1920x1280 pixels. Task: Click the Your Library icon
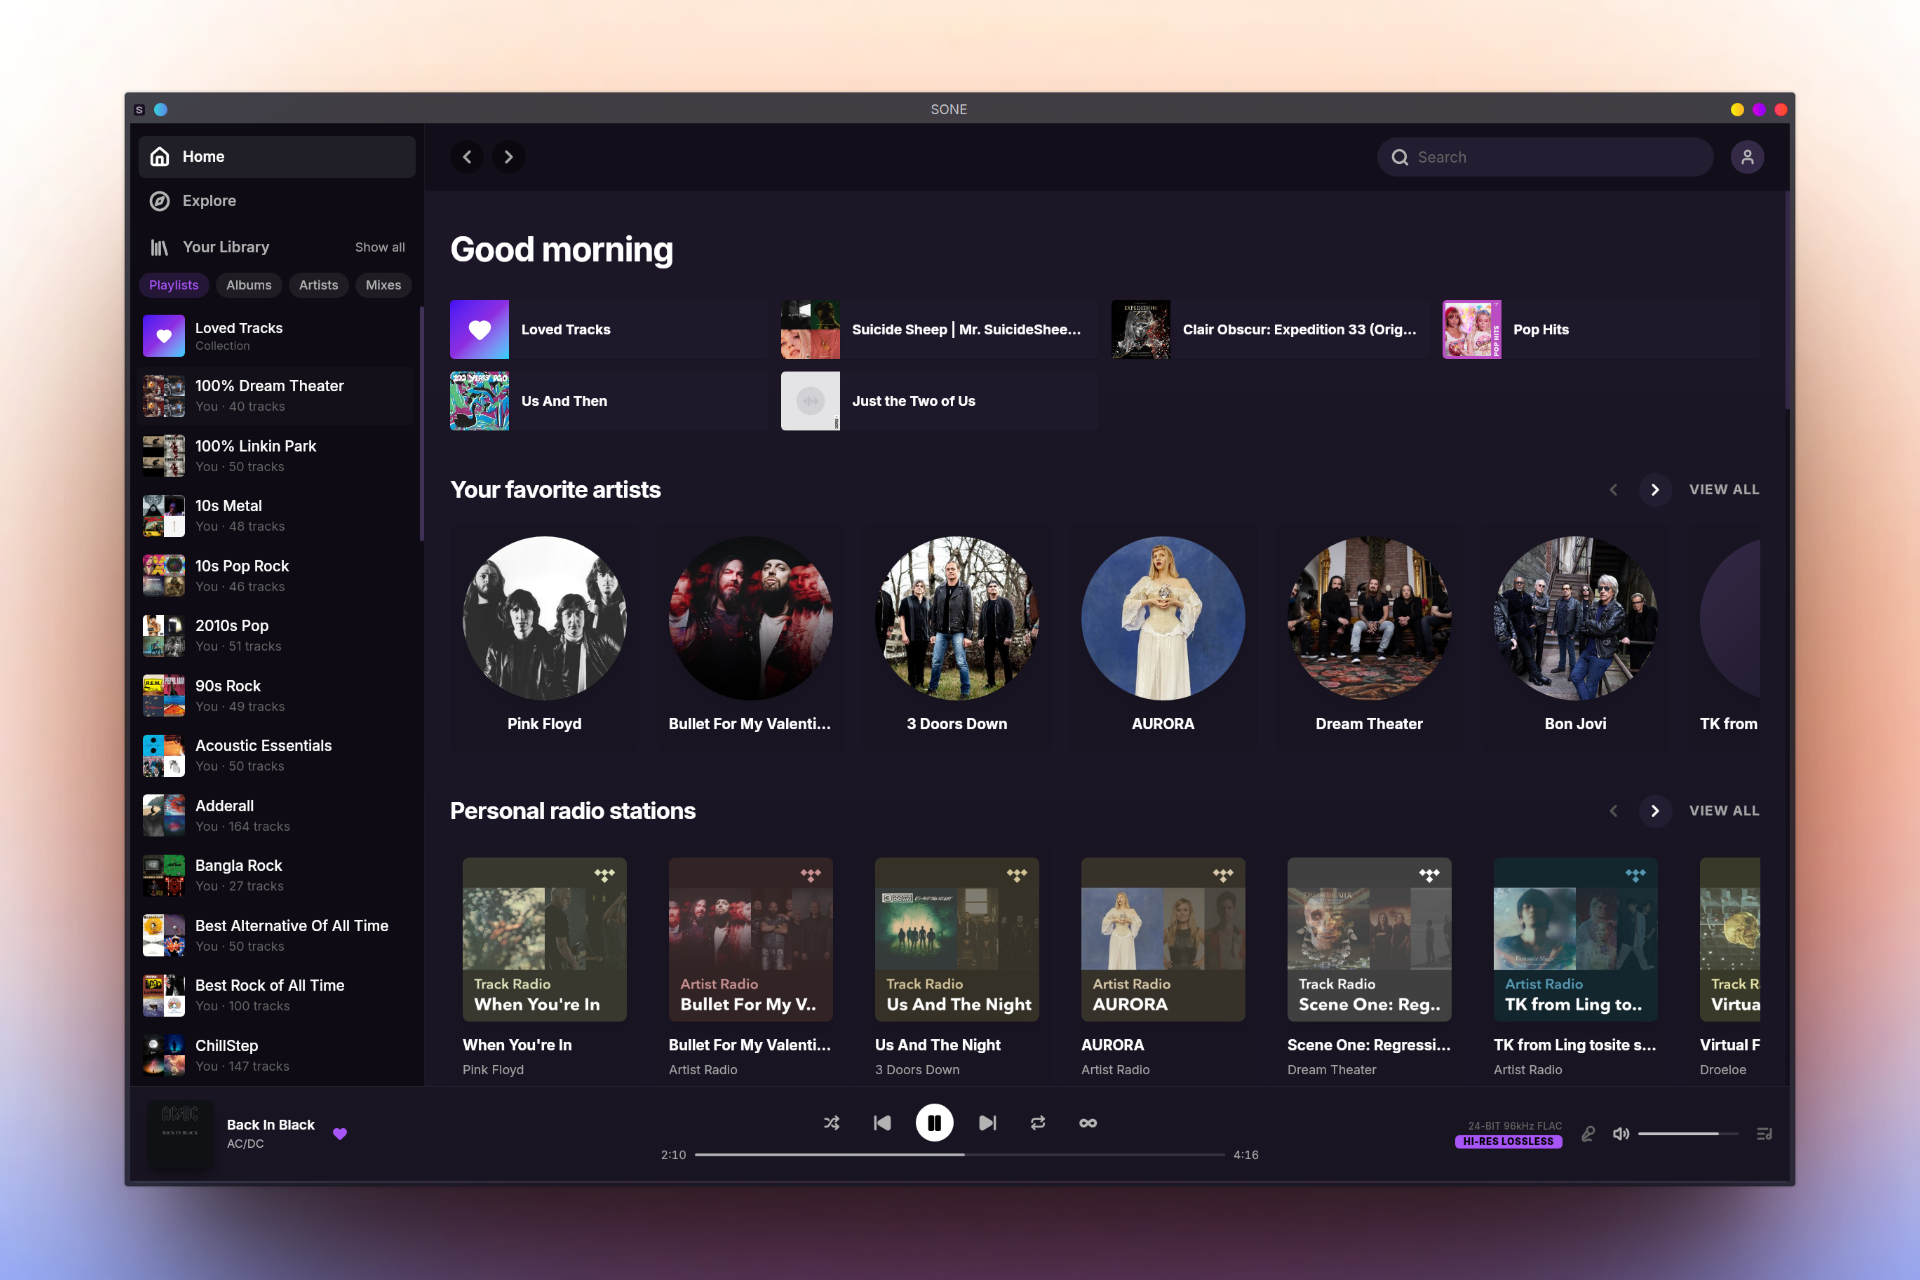(x=159, y=247)
